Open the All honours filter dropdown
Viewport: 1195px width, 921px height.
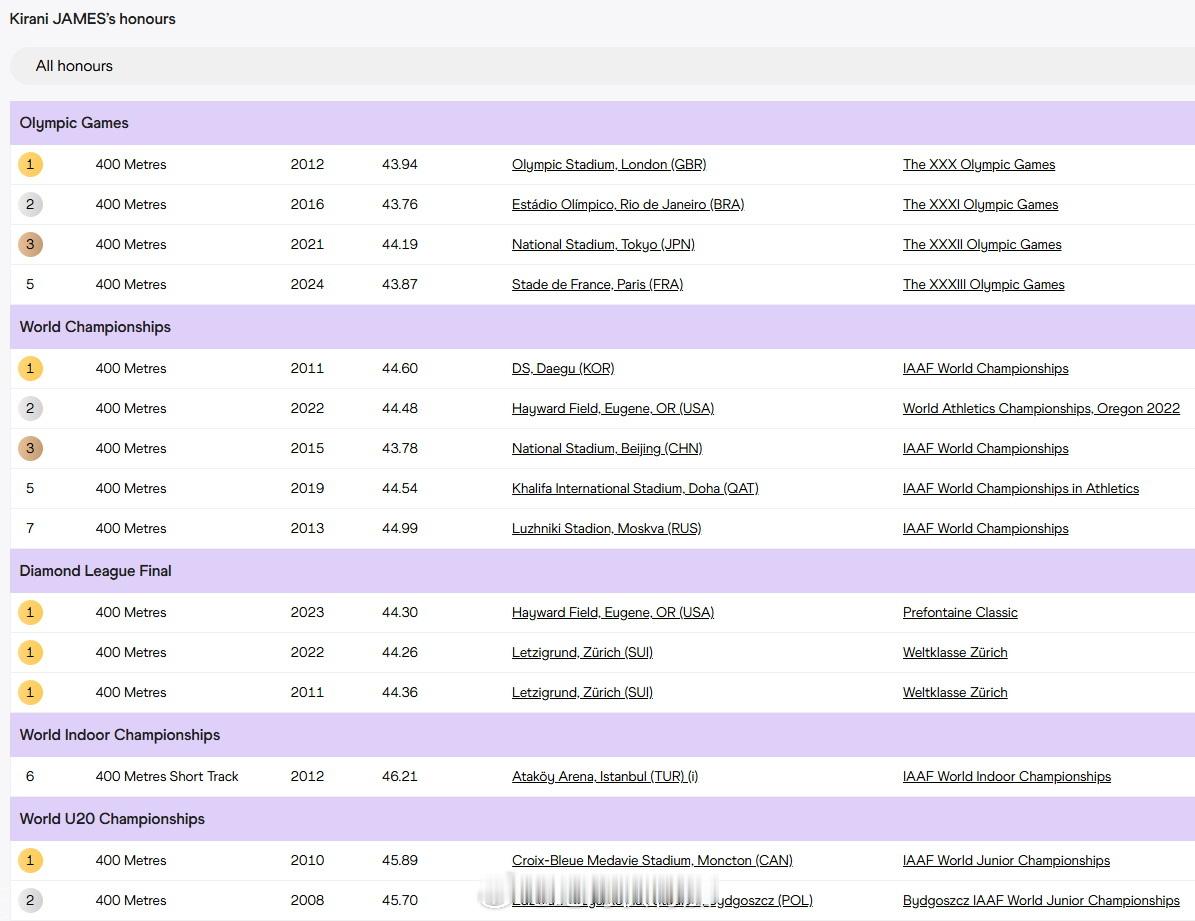602,66
